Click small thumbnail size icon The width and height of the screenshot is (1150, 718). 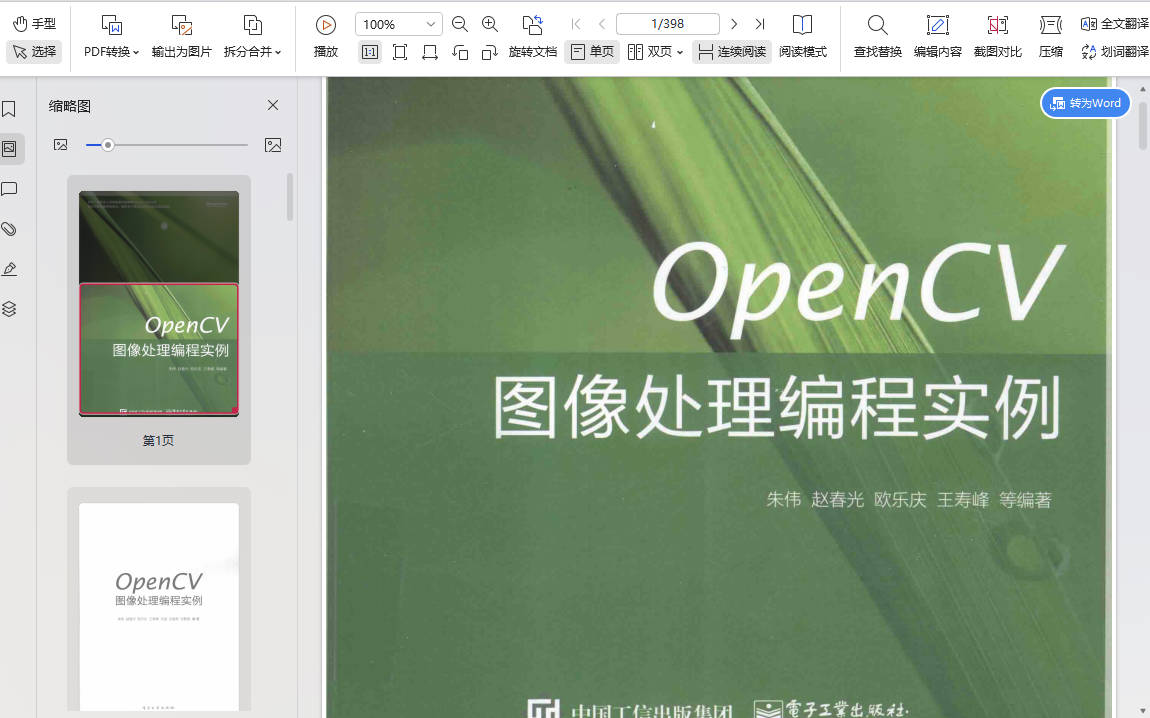click(x=61, y=145)
